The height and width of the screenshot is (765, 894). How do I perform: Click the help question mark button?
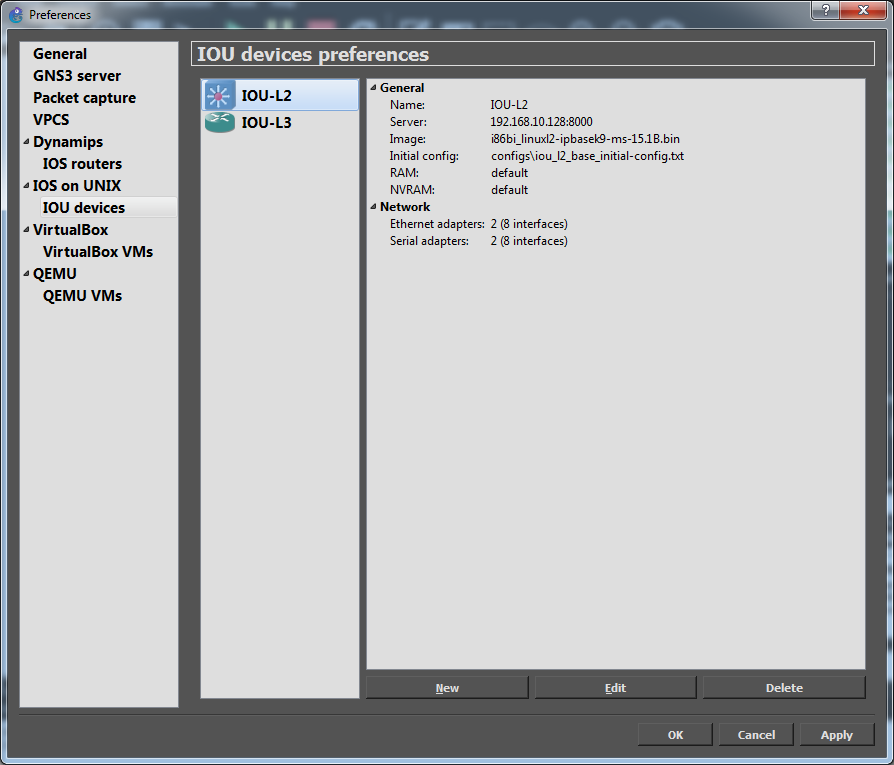(825, 10)
